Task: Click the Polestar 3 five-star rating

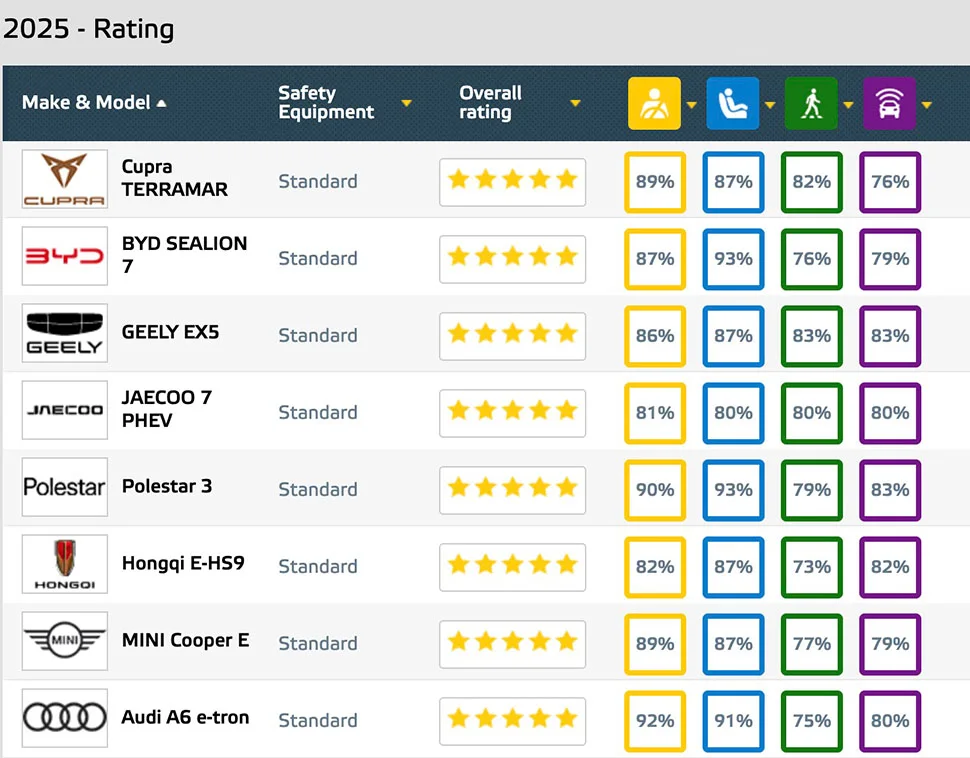Action: click(512, 490)
